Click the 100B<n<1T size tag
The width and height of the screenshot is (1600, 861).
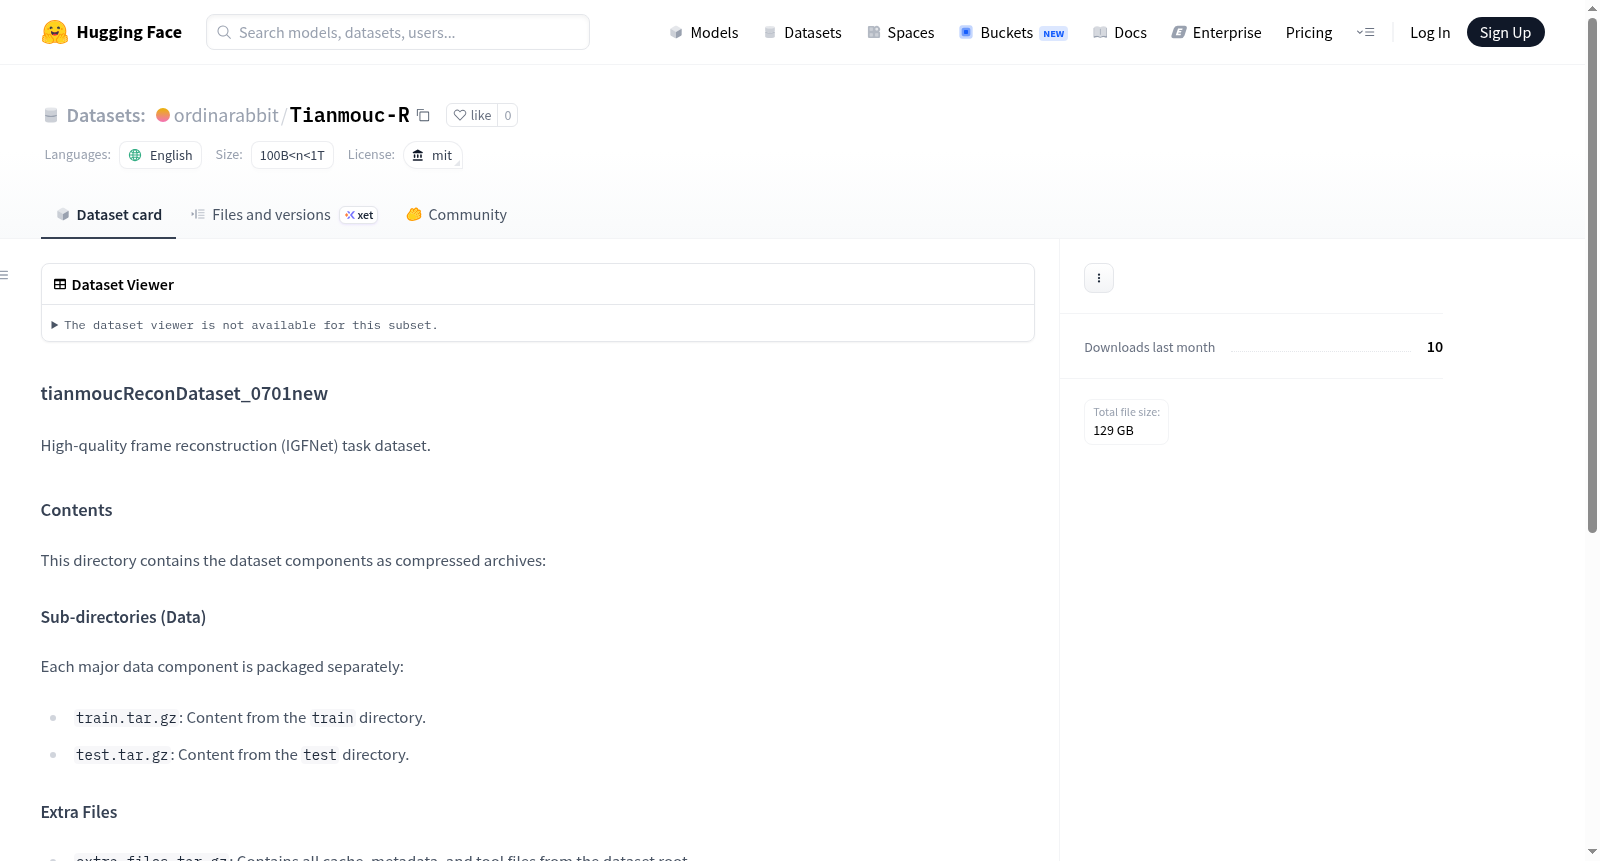tap(292, 155)
